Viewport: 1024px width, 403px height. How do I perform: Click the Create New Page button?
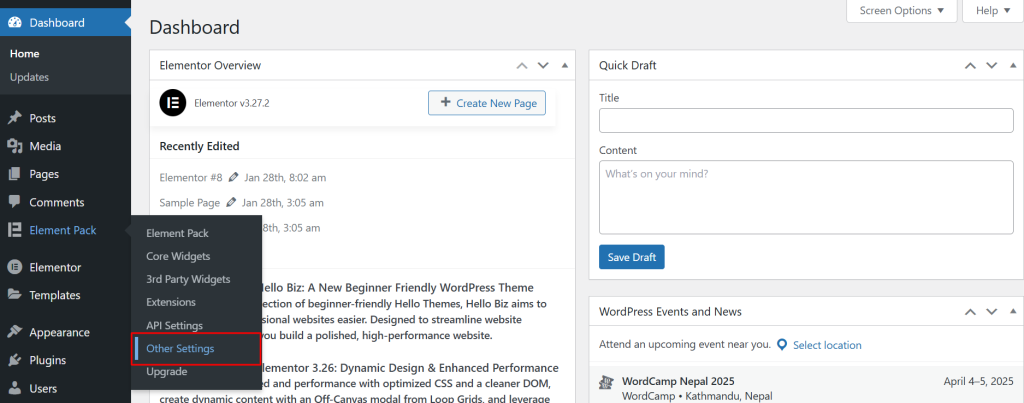[487, 103]
